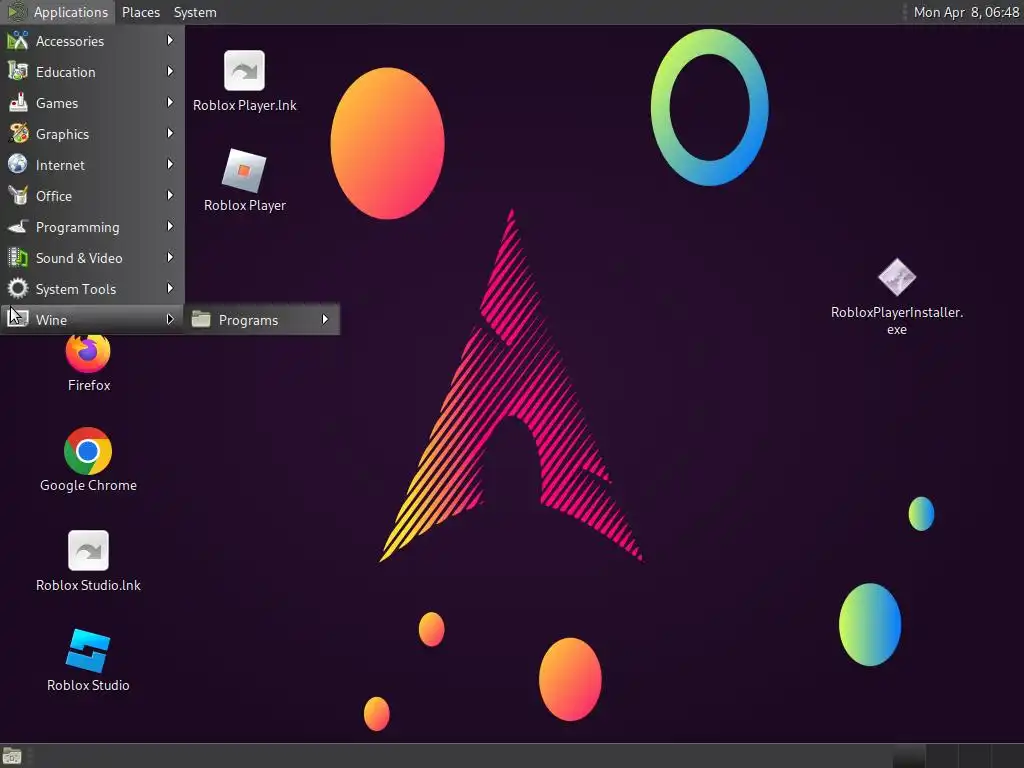The height and width of the screenshot is (768, 1024).
Task: Expand the Sound & Video submenu arrow
Action: coord(170,257)
